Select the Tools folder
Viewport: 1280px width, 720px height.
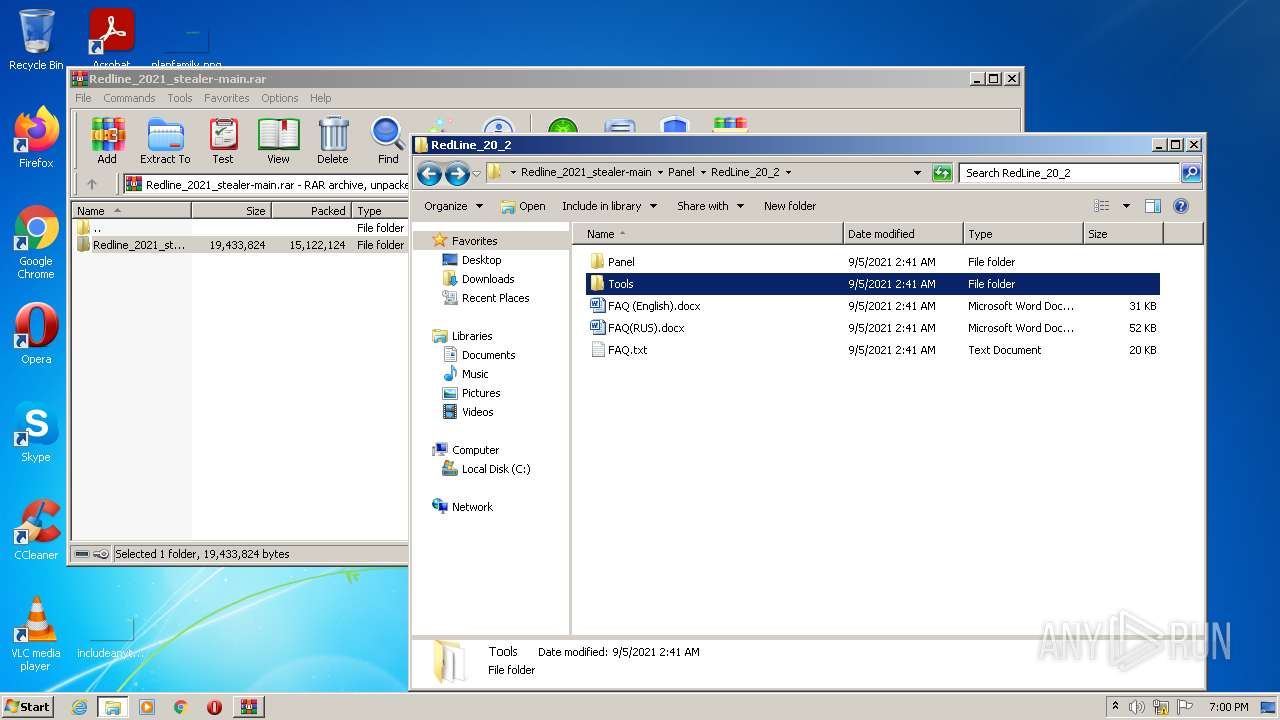coord(872,284)
